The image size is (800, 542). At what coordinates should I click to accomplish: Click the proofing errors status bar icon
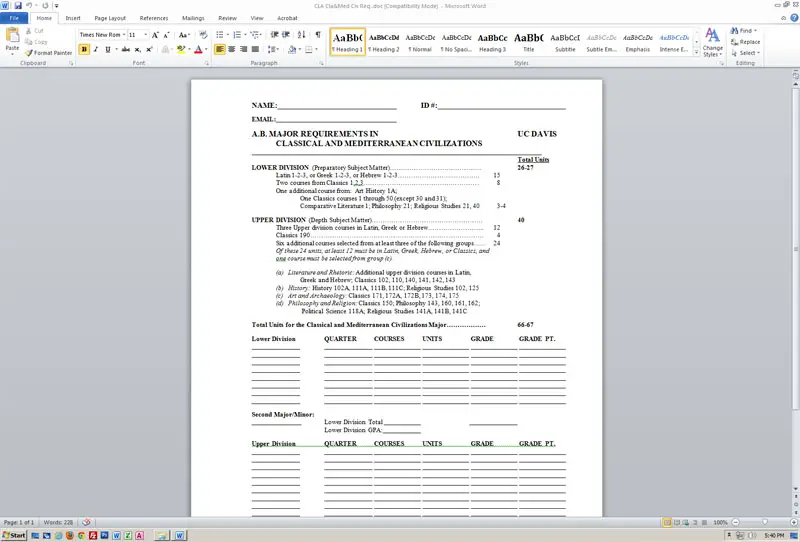pyautogui.click(x=86, y=522)
